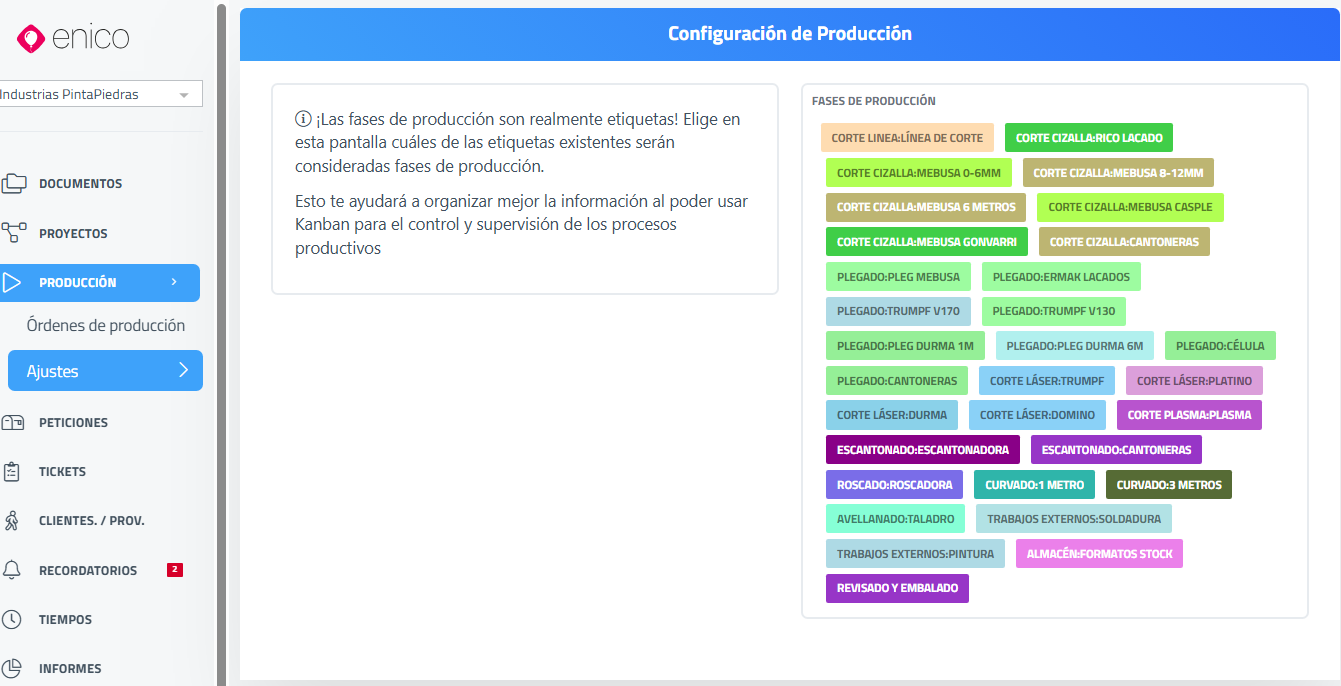Open the Industrias PintaPiedras company dropdown

(x=98, y=95)
